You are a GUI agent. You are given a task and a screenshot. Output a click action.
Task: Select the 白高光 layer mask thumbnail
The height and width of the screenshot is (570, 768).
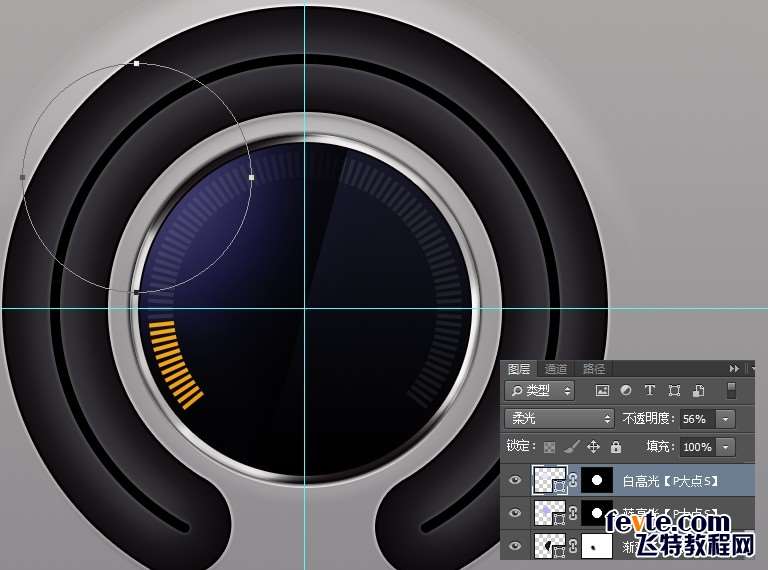tap(597, 480)
